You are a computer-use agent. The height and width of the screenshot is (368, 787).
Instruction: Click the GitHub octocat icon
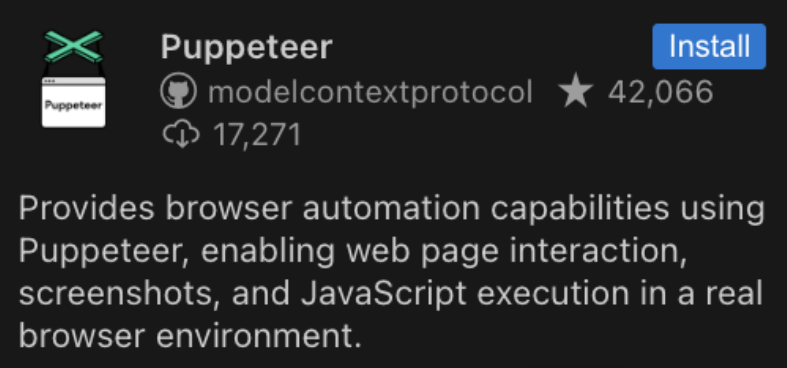(x=178, y=93)
